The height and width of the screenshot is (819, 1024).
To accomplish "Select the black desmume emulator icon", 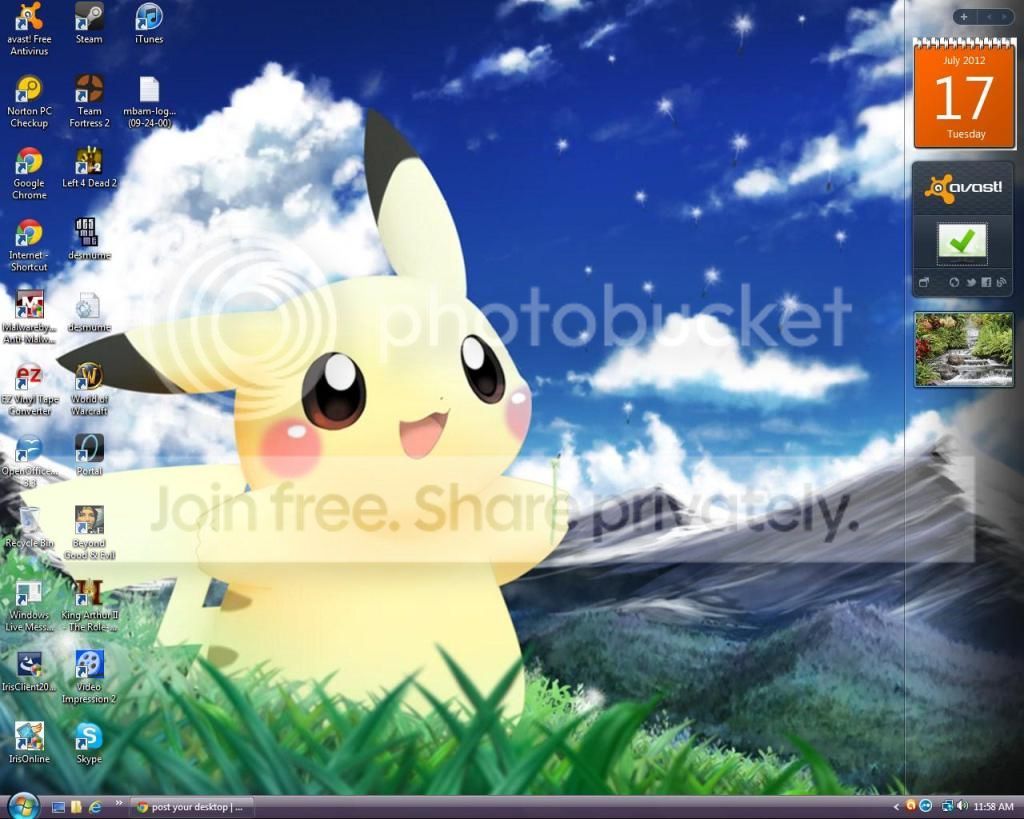I will (89, 239).
